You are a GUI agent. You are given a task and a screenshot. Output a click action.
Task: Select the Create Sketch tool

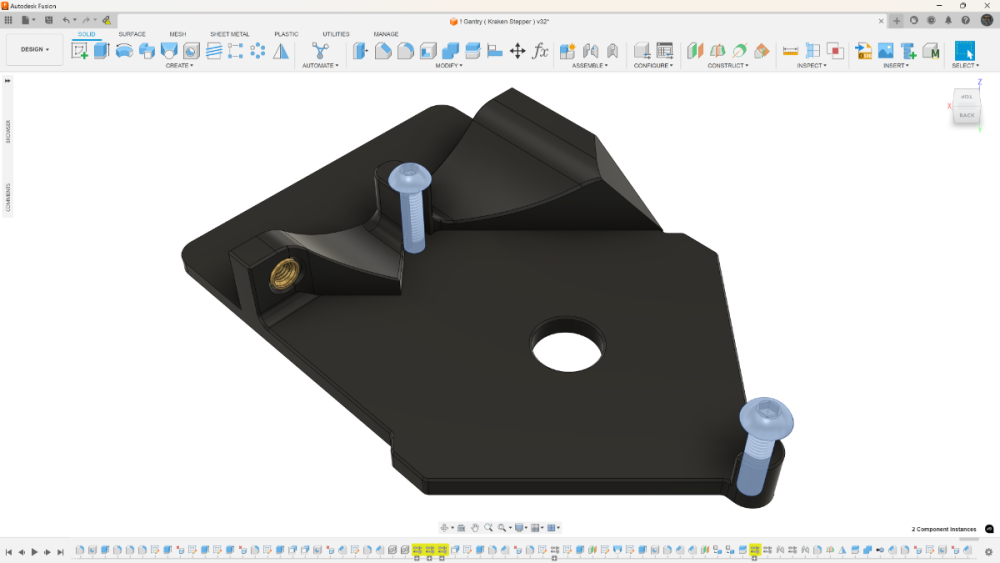pyautogui.click(x=80, y=51)
